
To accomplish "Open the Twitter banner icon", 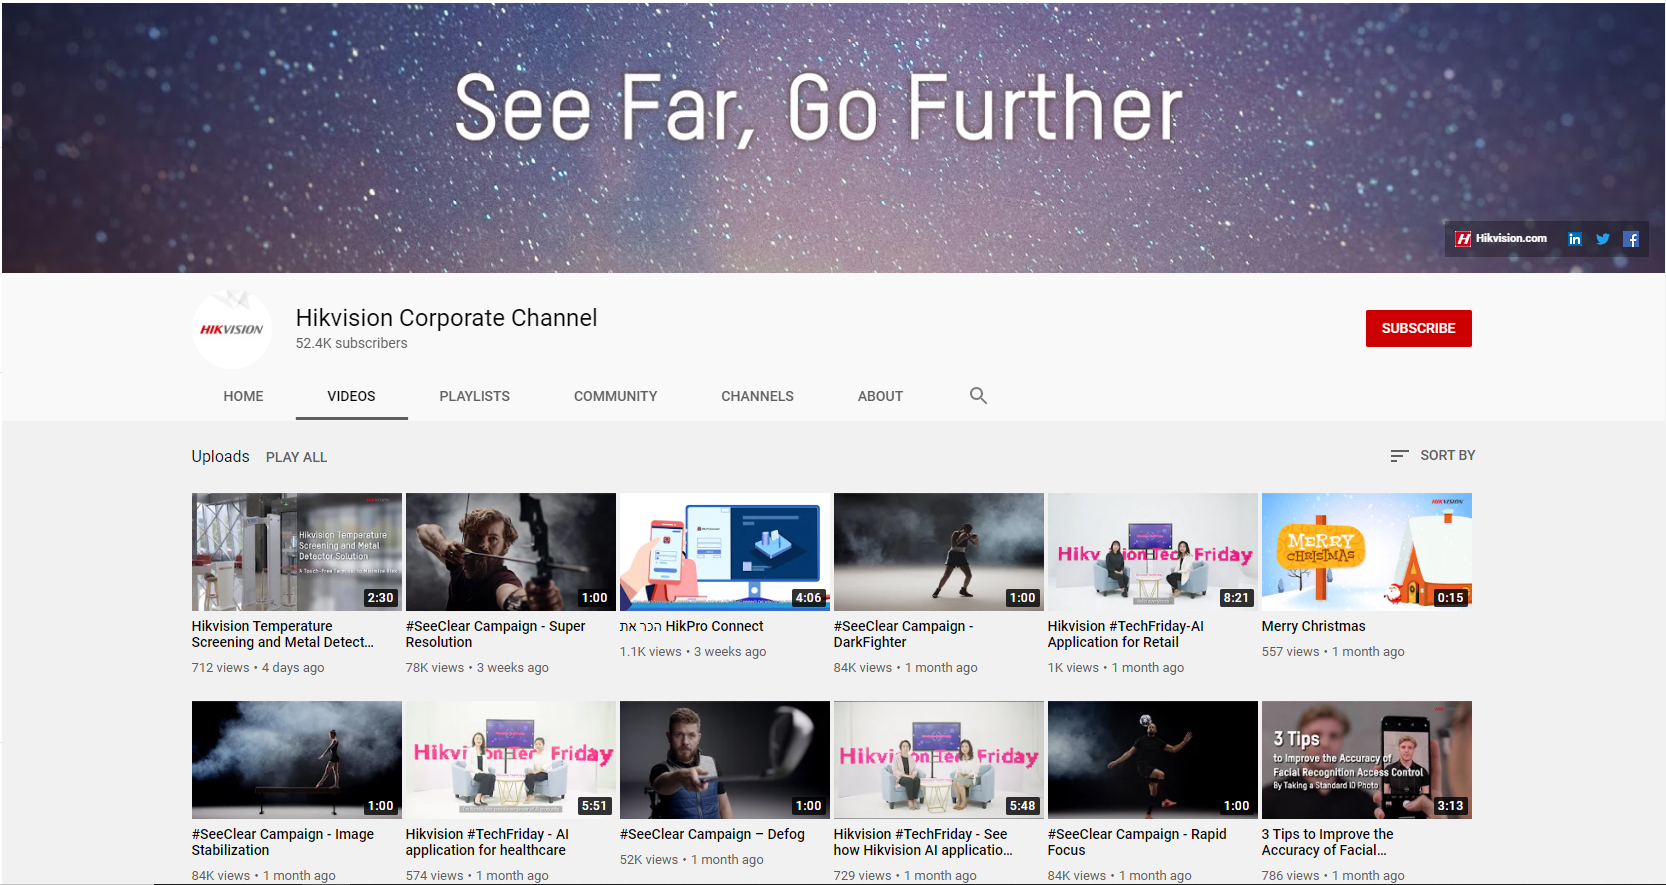I will (x=1603, y=239).
